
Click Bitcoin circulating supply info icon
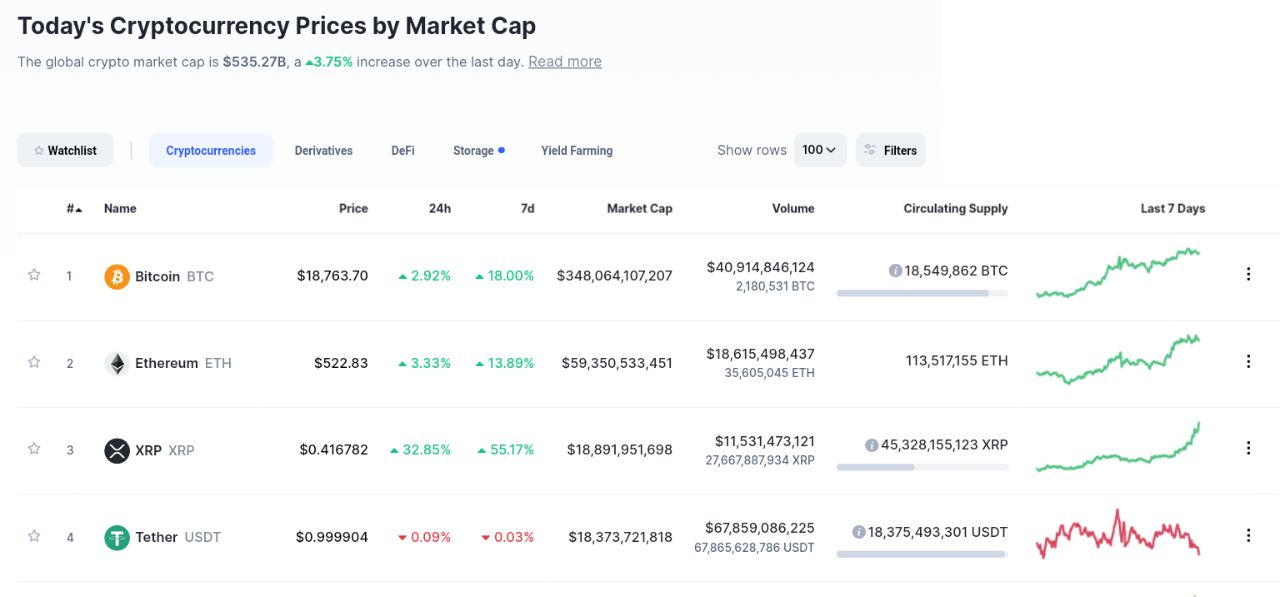click(x=895, y=271)
